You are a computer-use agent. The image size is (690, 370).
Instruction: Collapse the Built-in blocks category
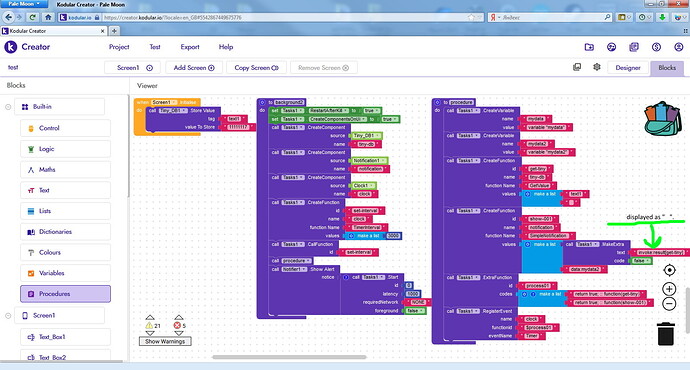(8, 107)
